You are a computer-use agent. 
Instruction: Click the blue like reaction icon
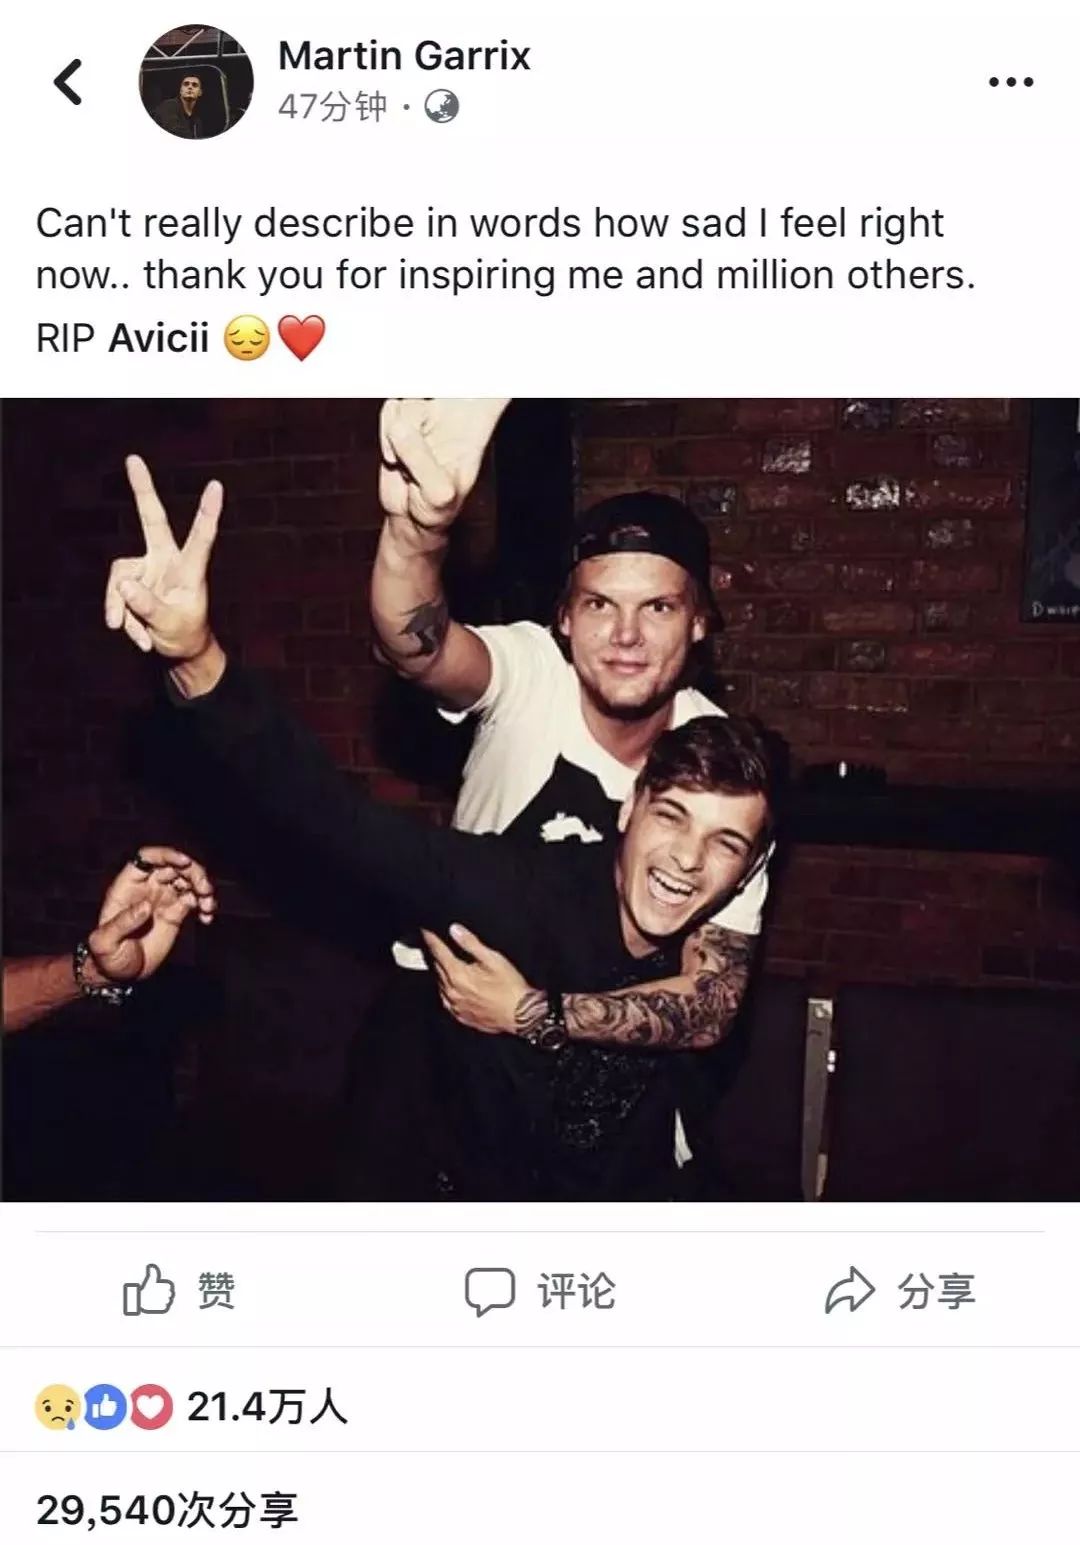point(104,1408)
